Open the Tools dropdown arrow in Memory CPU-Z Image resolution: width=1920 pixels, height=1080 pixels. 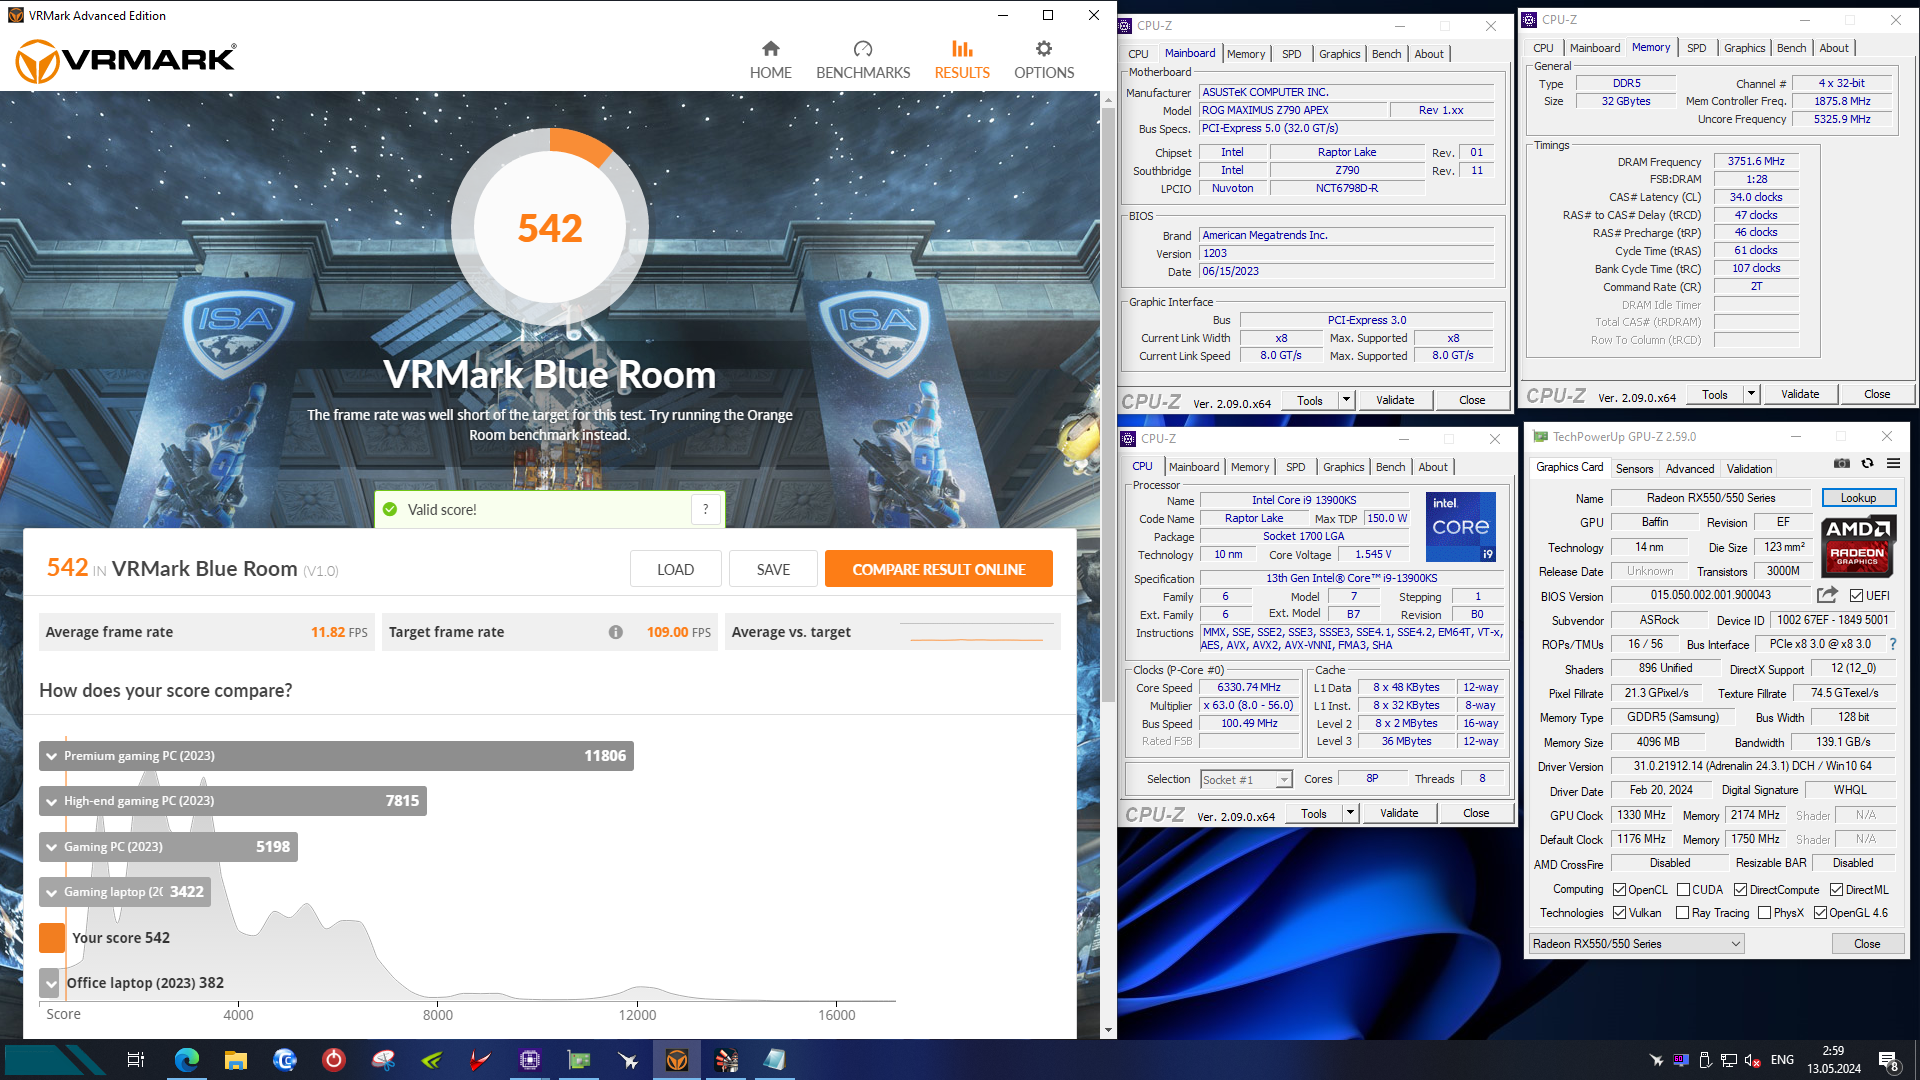1751,394
